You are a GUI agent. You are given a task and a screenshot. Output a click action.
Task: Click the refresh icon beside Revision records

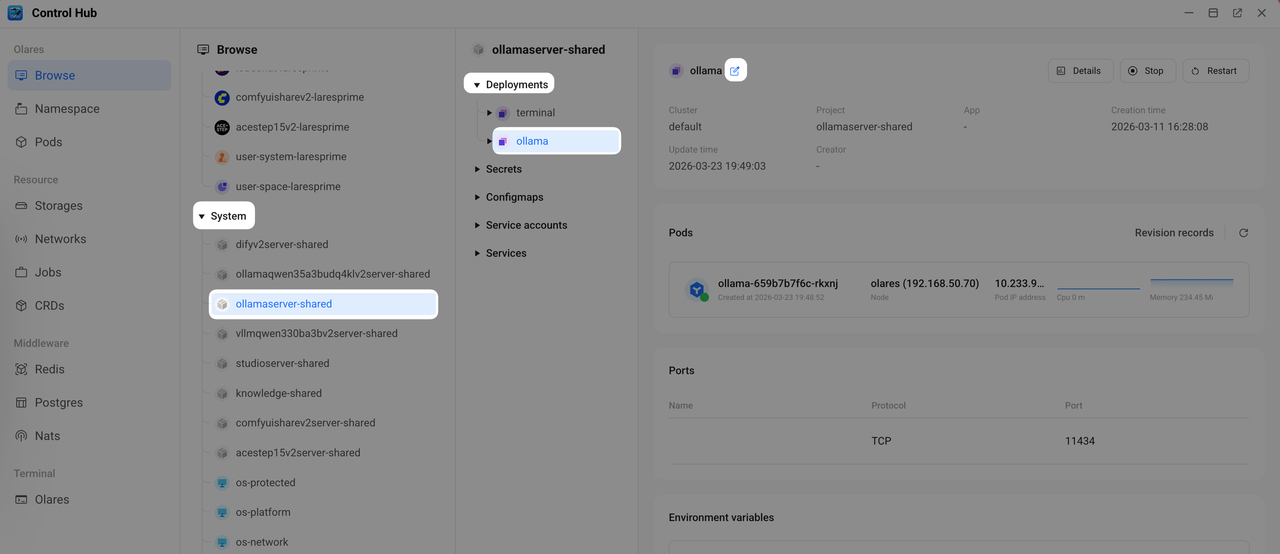pos(1243,233)
